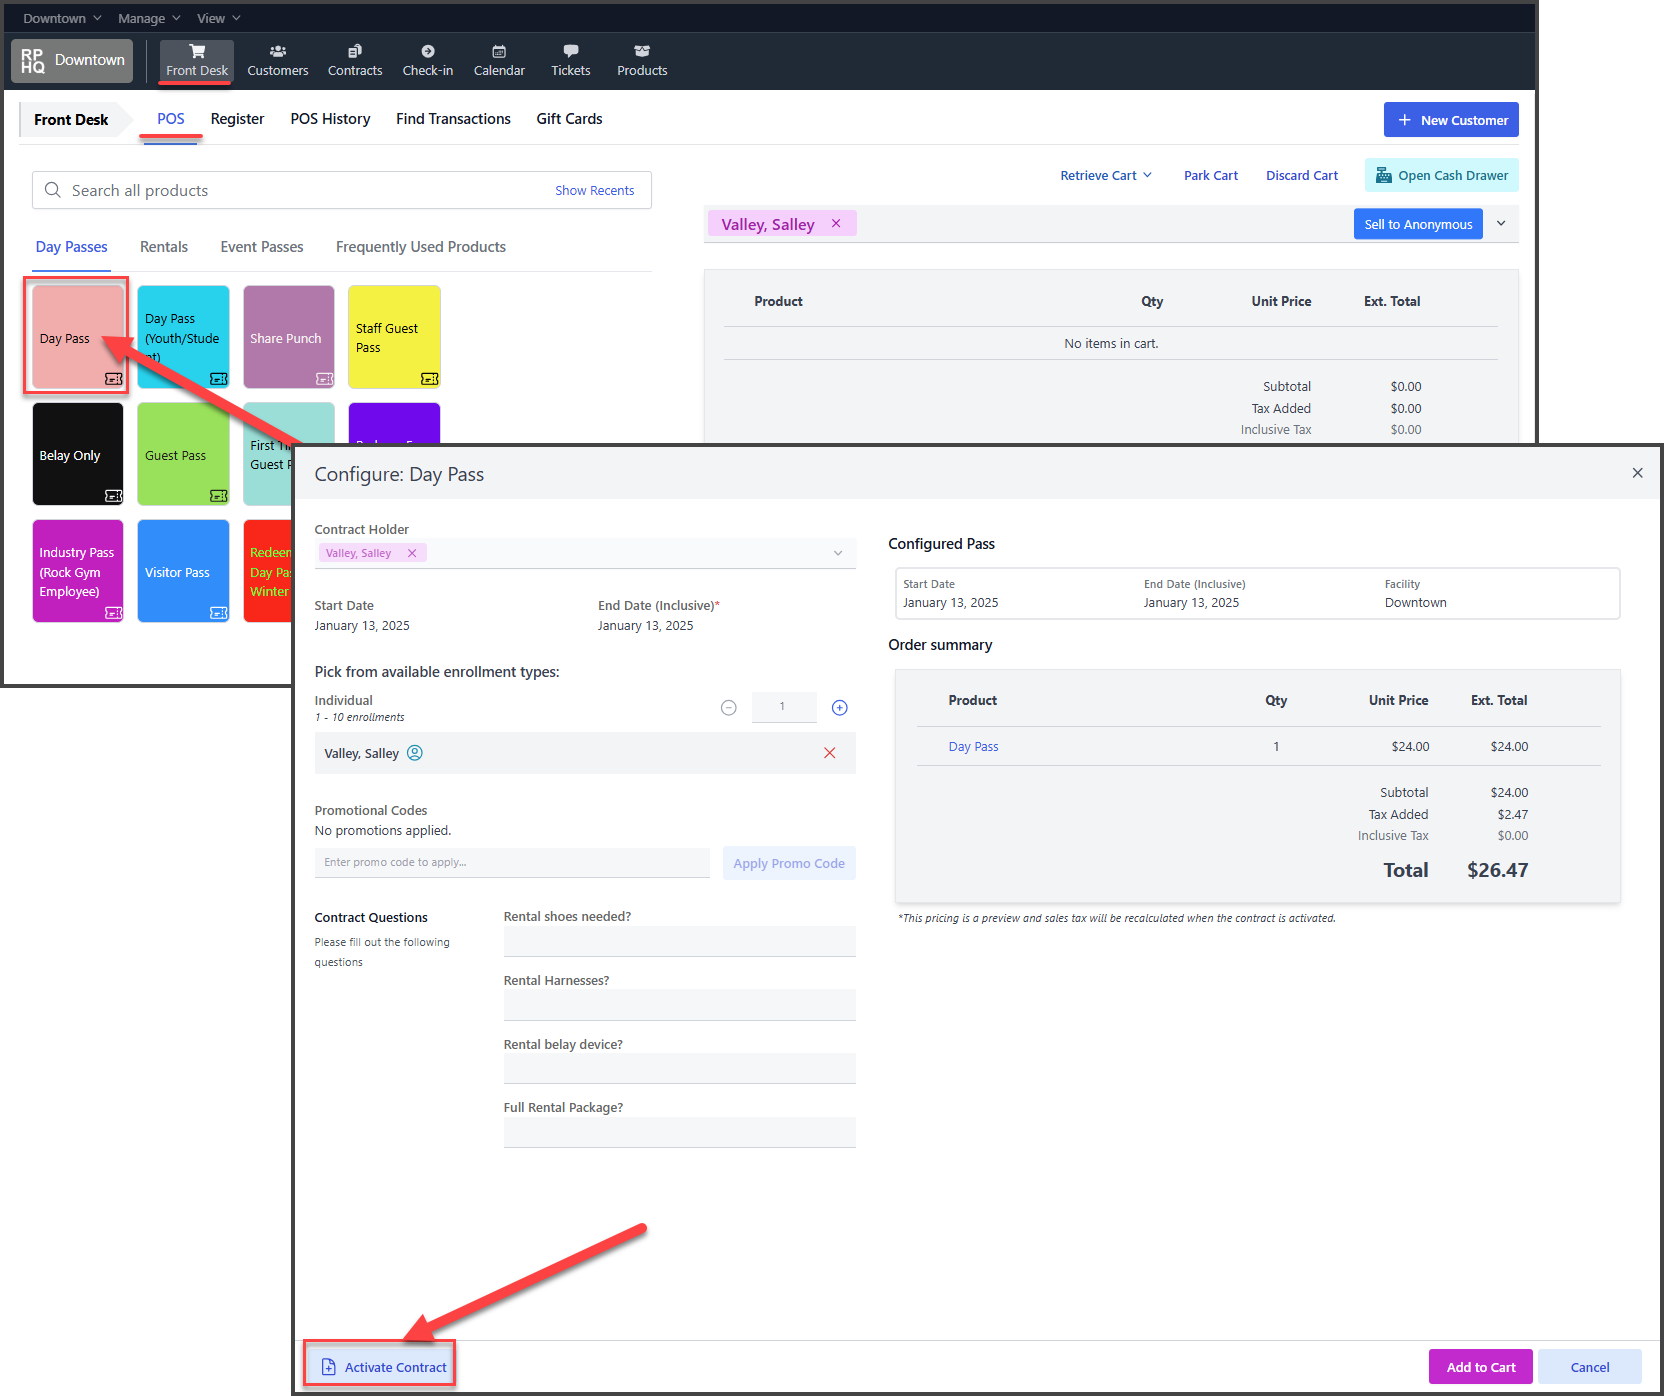Open the Contracts icon in toolbar
This screenshot has width=1664, height=1396.
point(355,51)
